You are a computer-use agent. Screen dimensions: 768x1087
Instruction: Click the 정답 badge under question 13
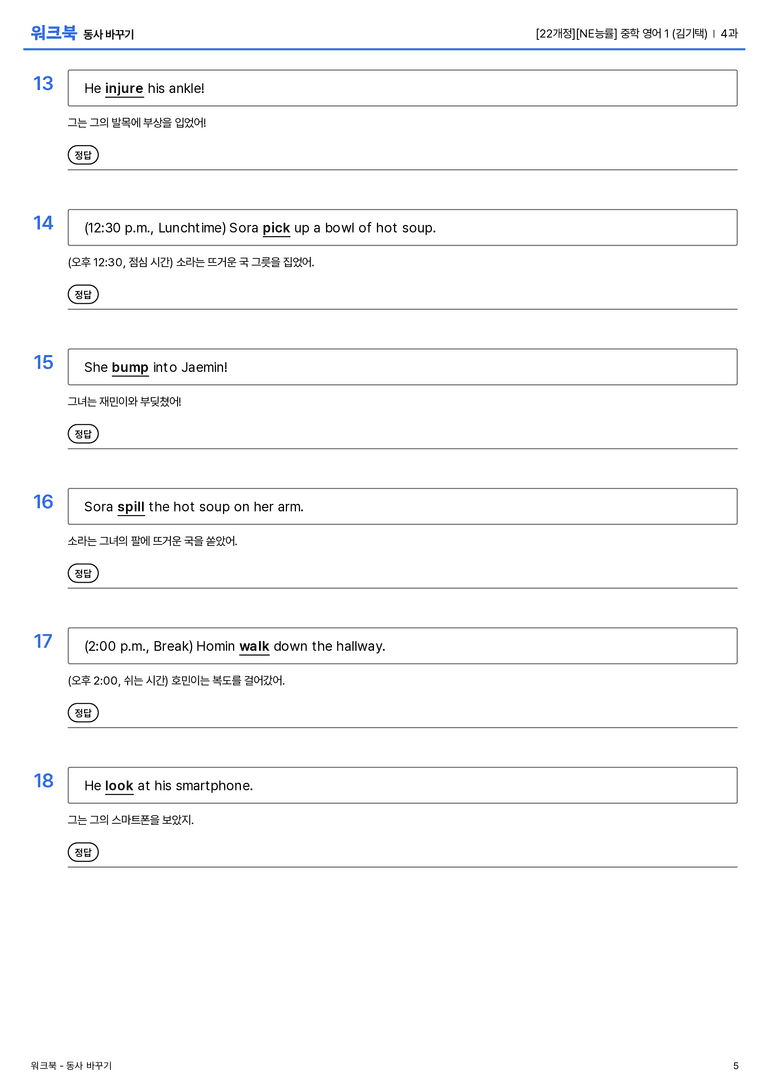[x=83, y=155]
